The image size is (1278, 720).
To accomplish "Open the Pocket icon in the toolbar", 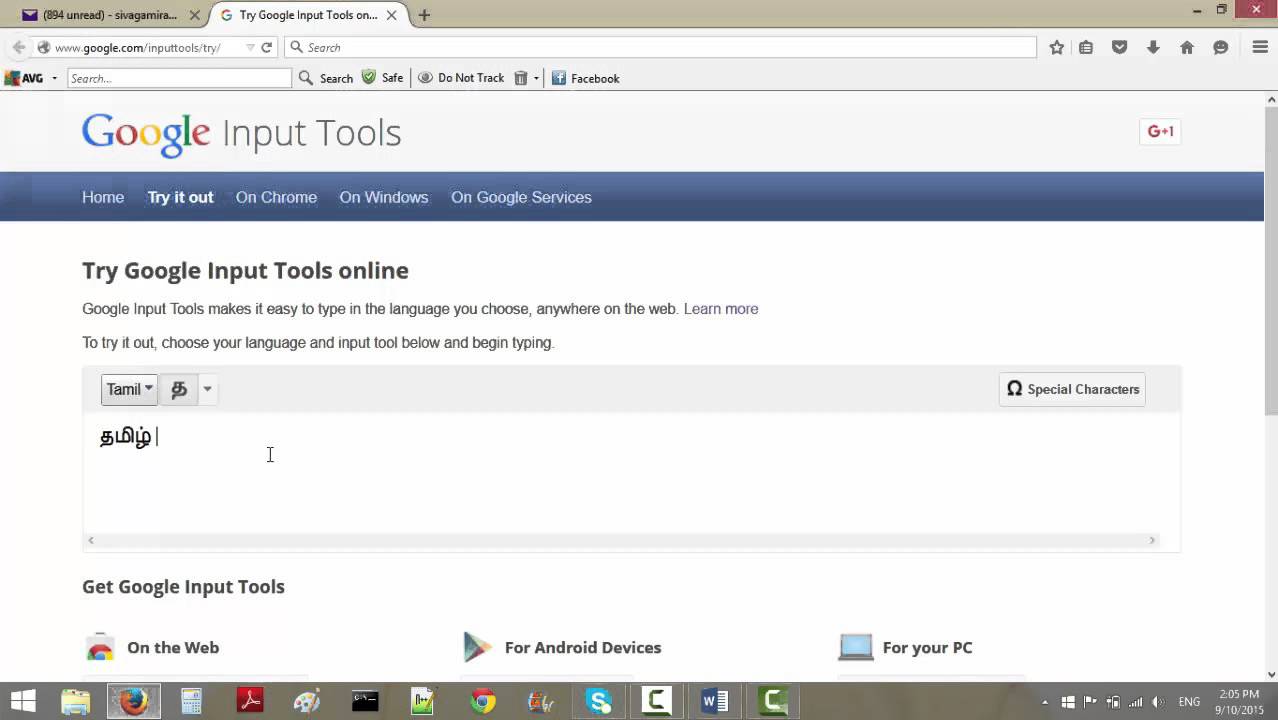I will [x=1120, y=47].
